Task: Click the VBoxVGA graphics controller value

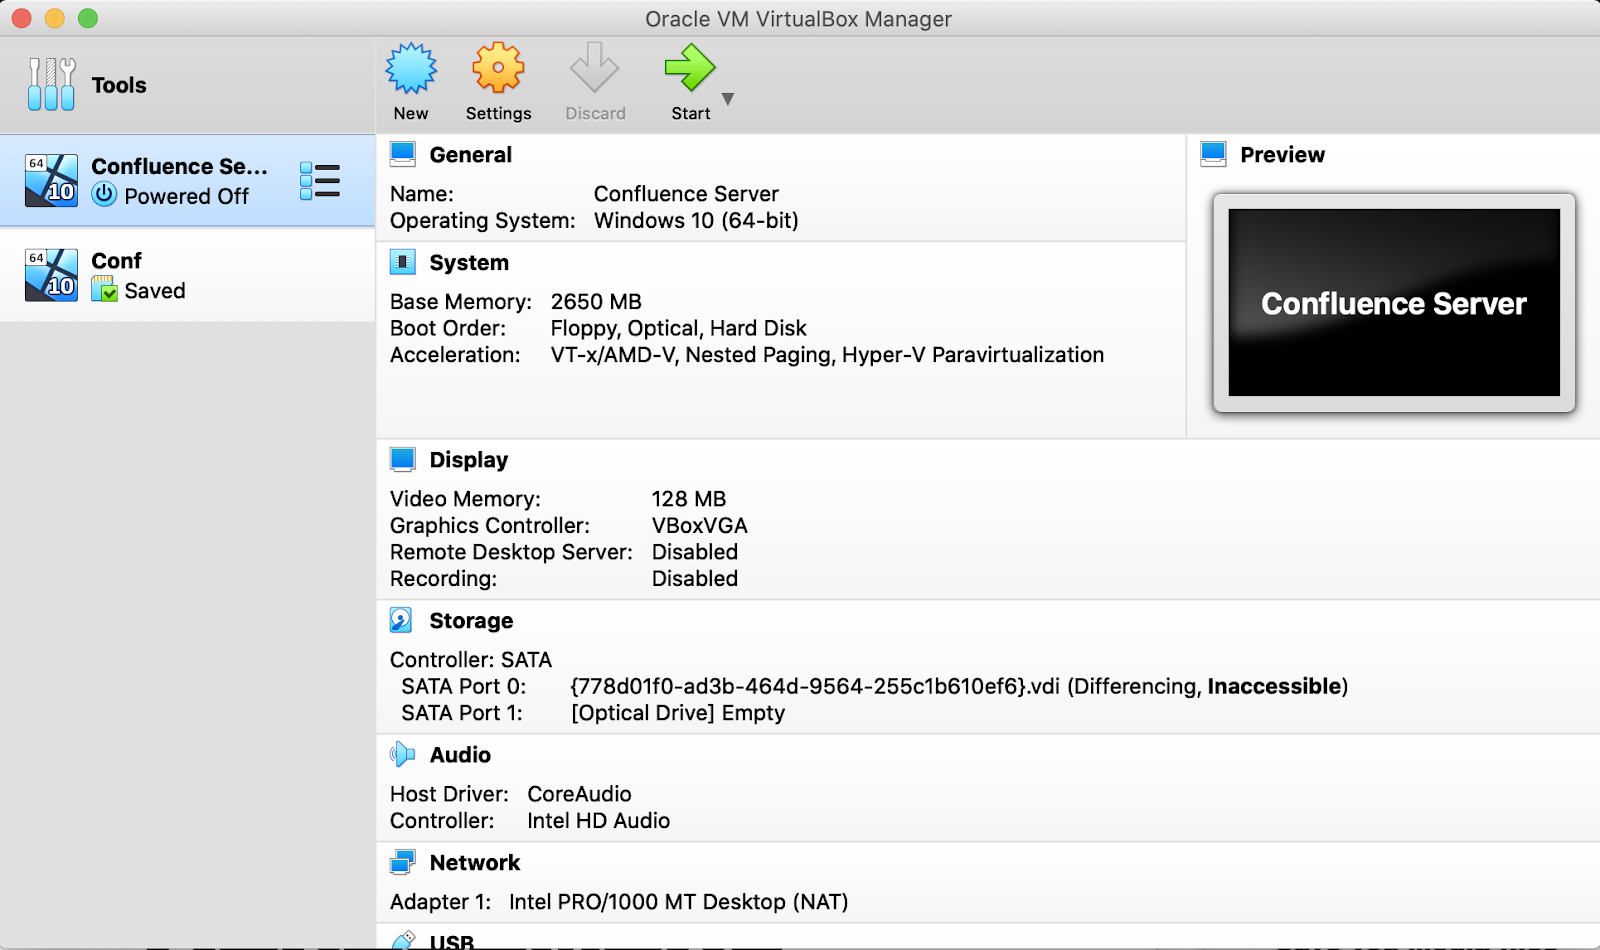Action: coord(700,526)
